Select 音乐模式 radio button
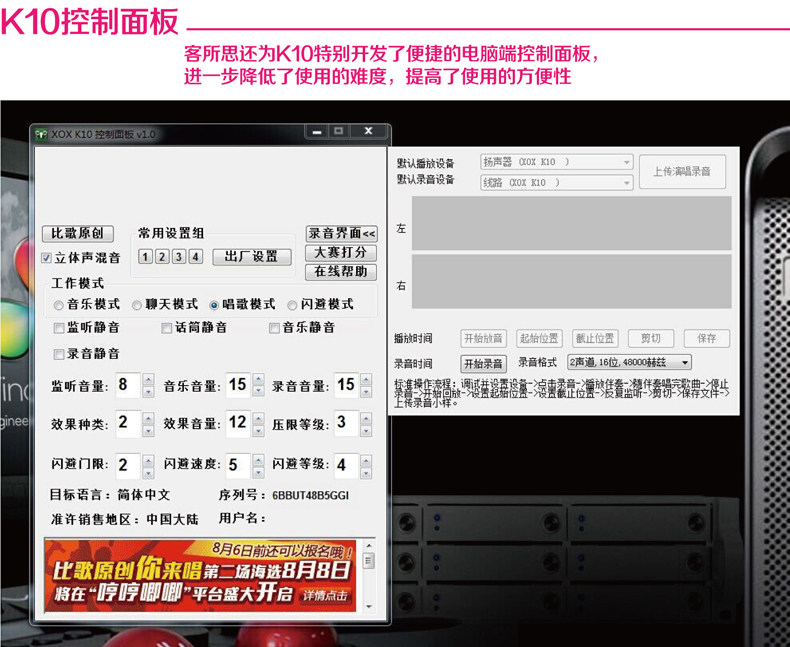This screenshot has width=790, height=647. pos(58,305)
